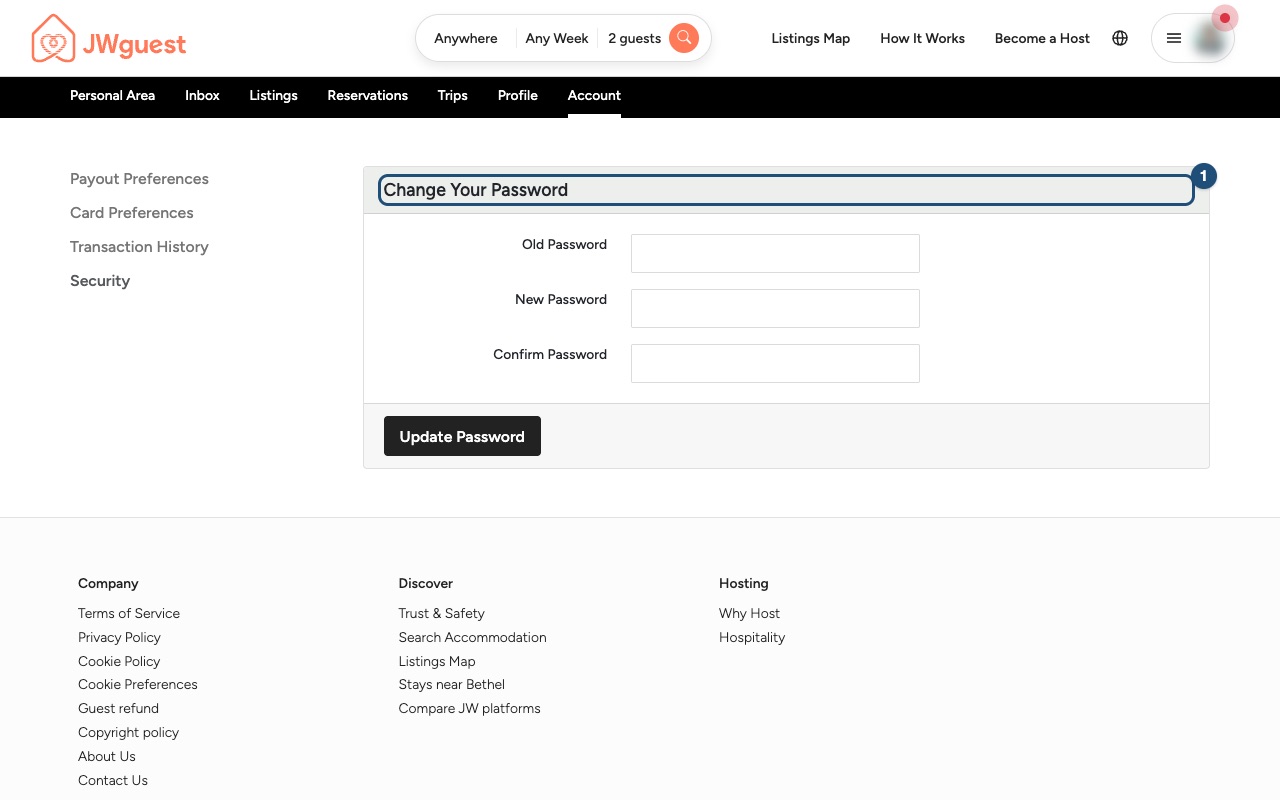Open About Us footer link

(x=107, y=756)
